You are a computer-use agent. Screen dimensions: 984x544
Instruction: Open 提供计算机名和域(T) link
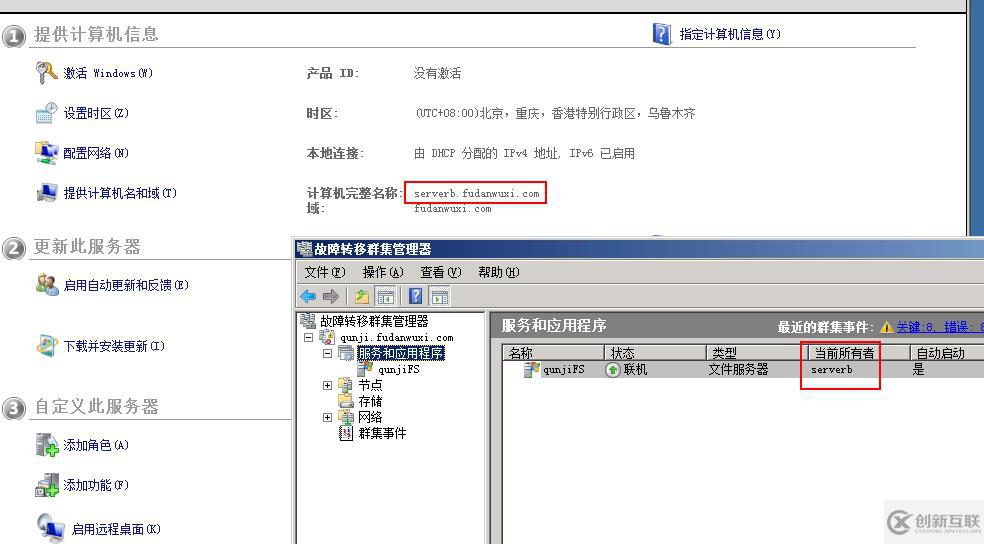pos(120,193)
